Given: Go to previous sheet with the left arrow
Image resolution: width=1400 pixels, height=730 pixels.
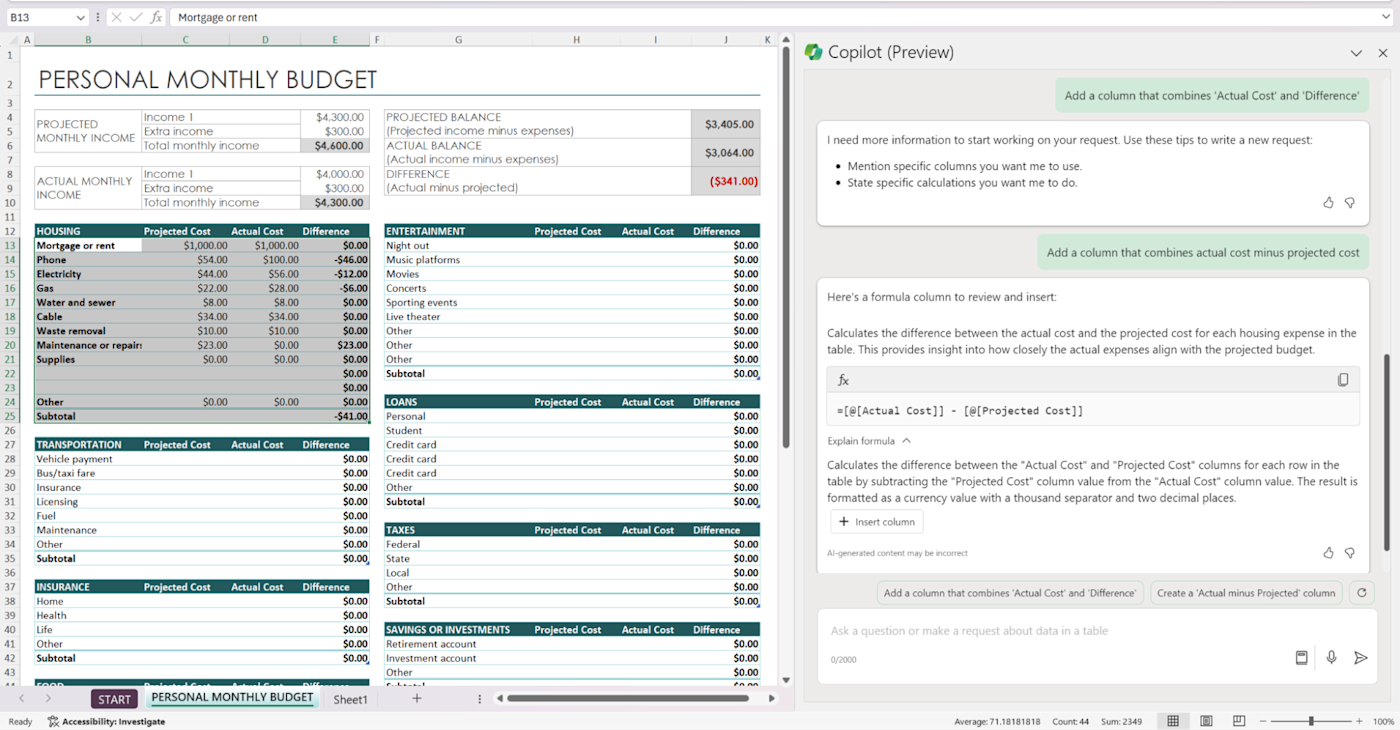Looking at the screenshot, I should tap(22, 699).
